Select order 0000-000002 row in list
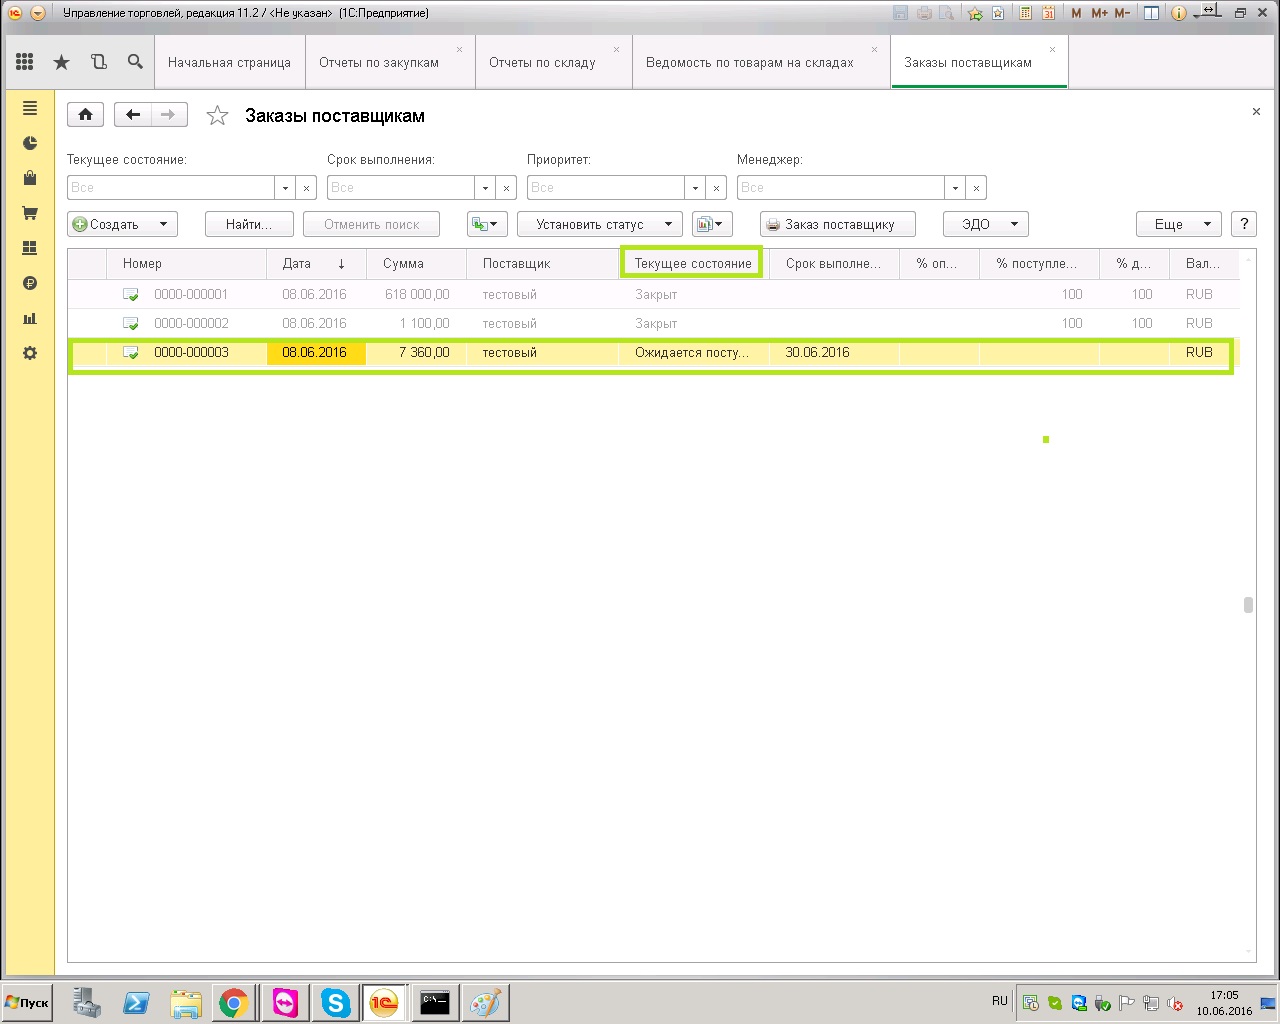Image resolution: width=1280 pixels, height=1024 pixels. (191, 323)
